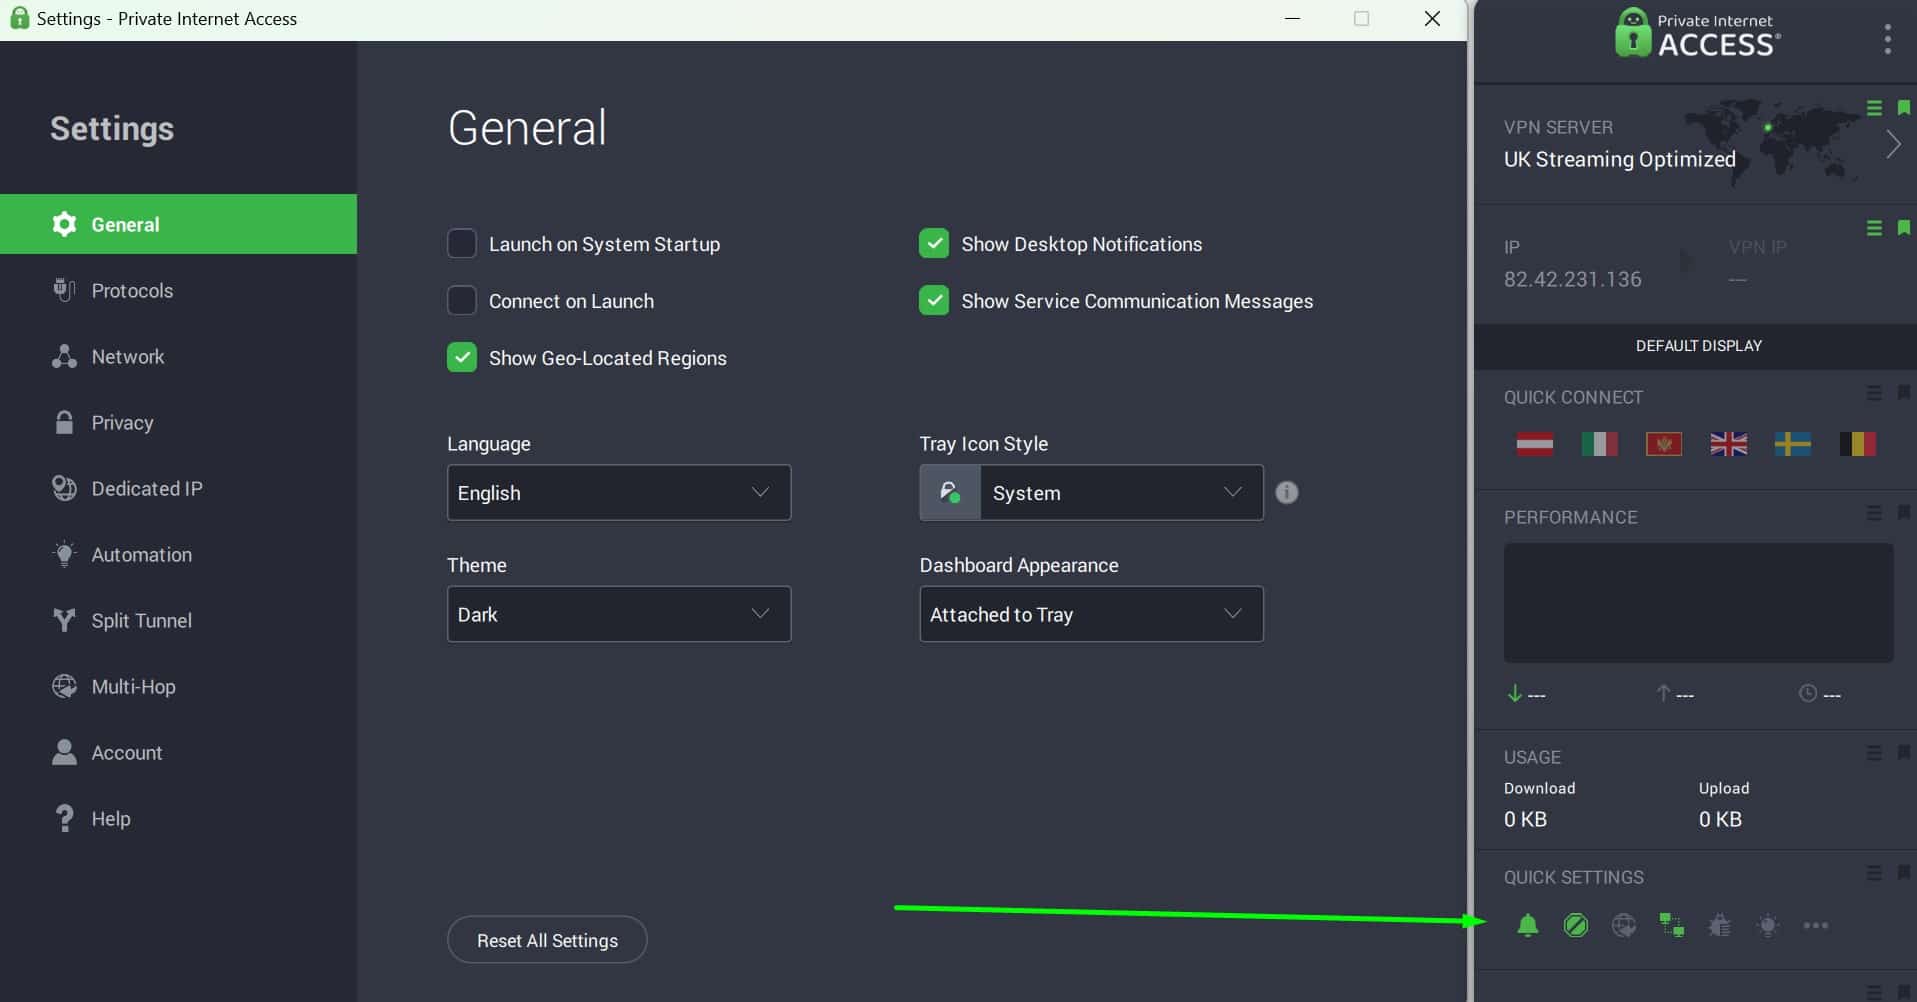Image resolution: width=1917 pixels, height=1002 pixels.
Task: Open Split Tunnel settings tab
Action: (x=178, y=620)
